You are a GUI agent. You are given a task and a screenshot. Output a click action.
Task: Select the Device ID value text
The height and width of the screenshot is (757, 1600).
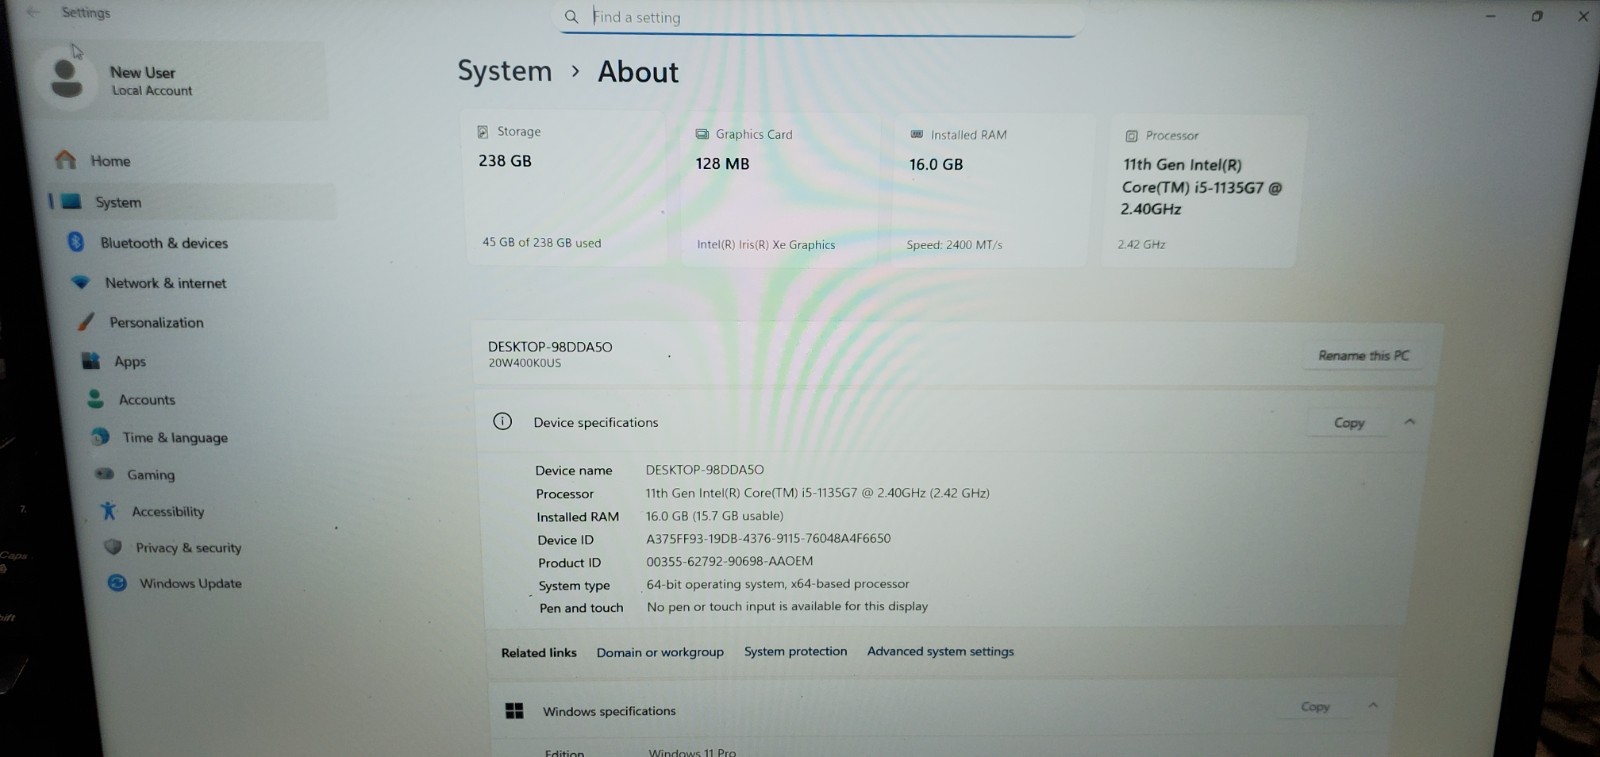pyautogui.click(x=768, y=538)
